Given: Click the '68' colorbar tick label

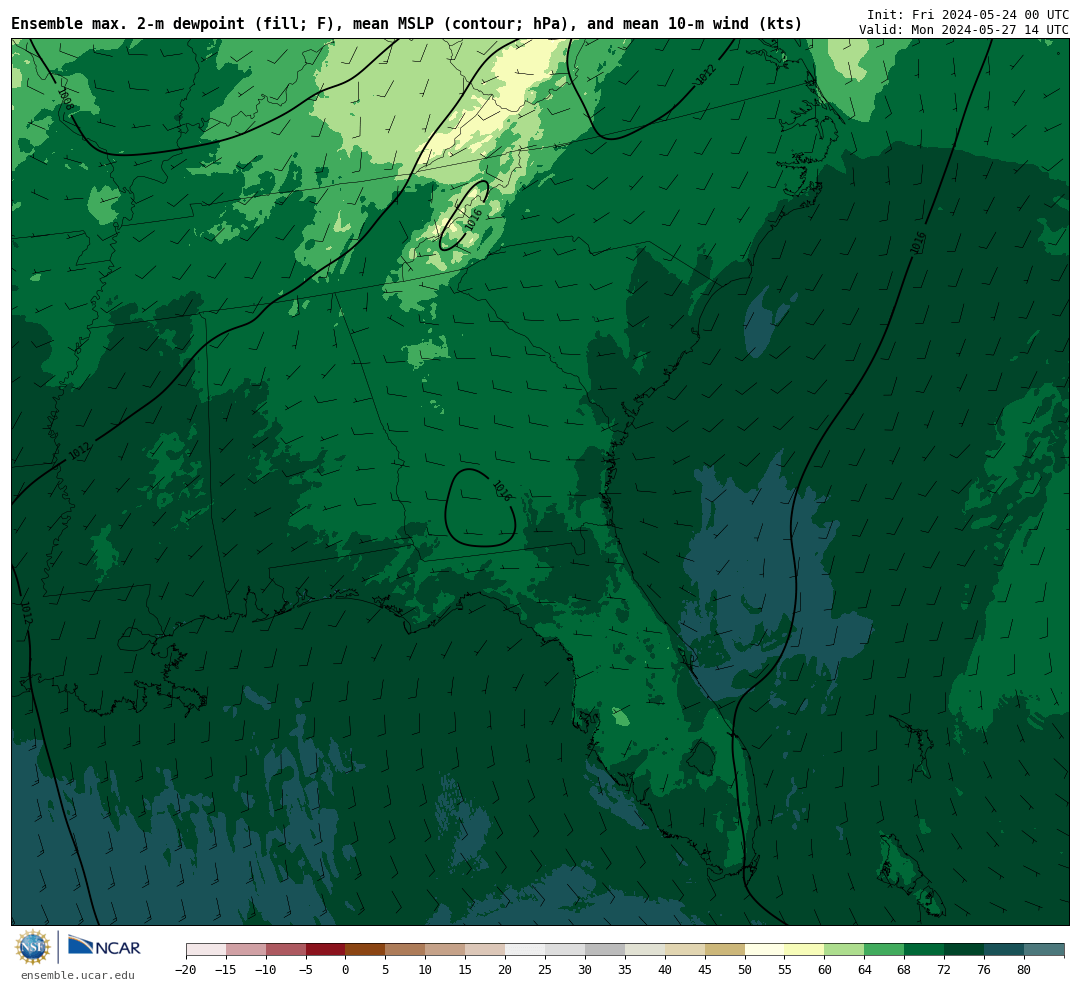Looking at the screenshot, I should [x=904, y=970].
